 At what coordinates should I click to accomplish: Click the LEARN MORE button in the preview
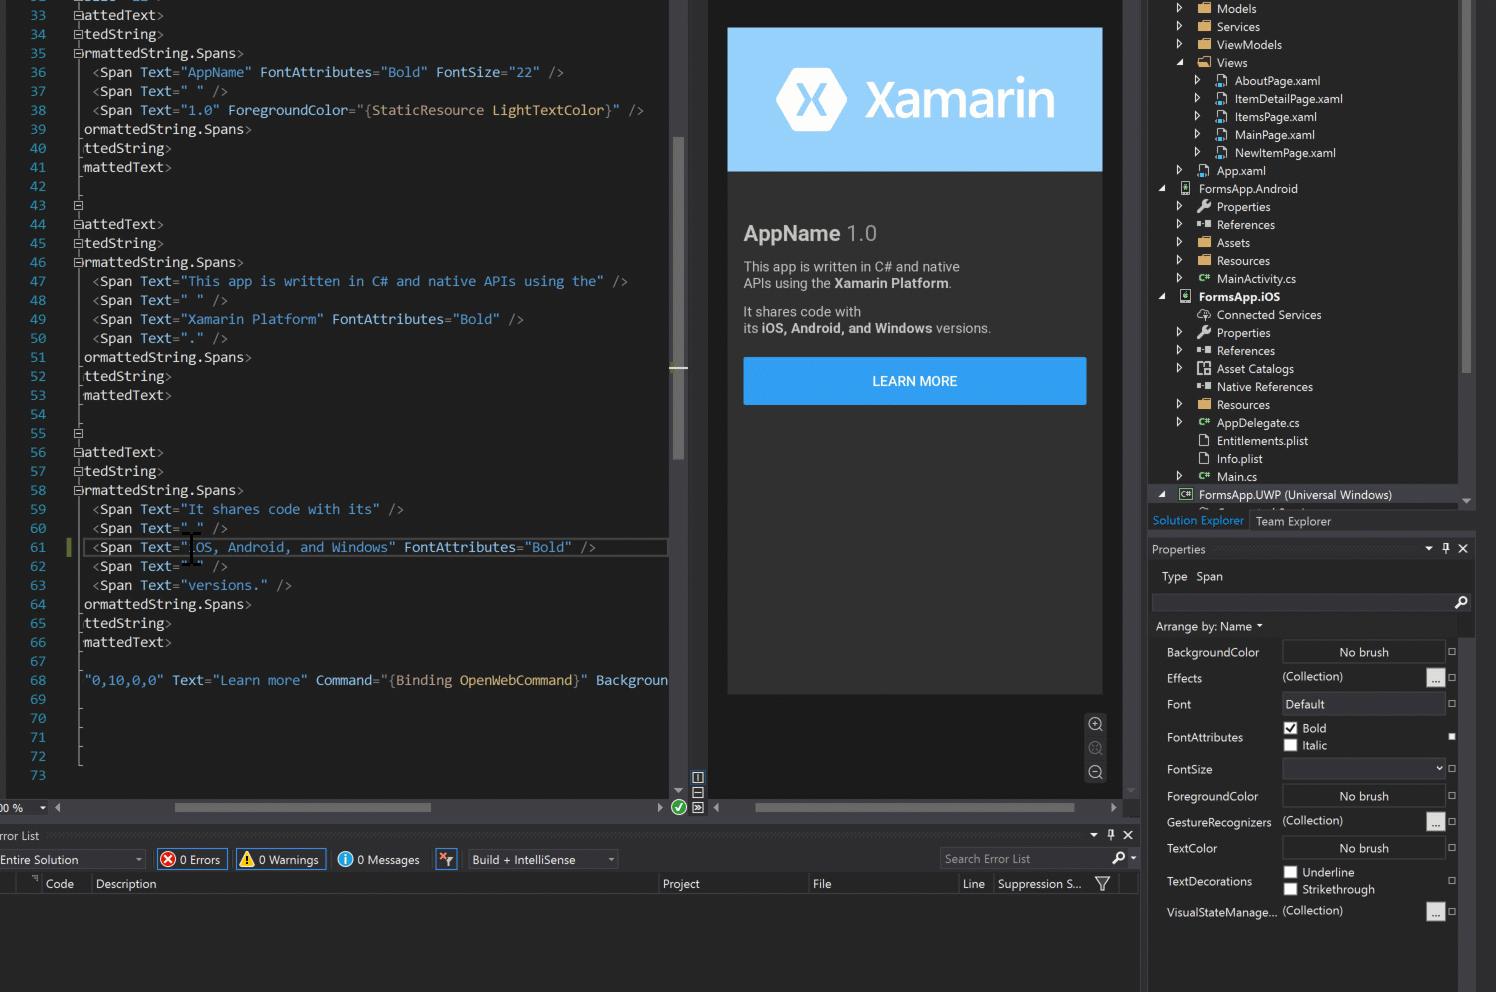pos(914,381)
